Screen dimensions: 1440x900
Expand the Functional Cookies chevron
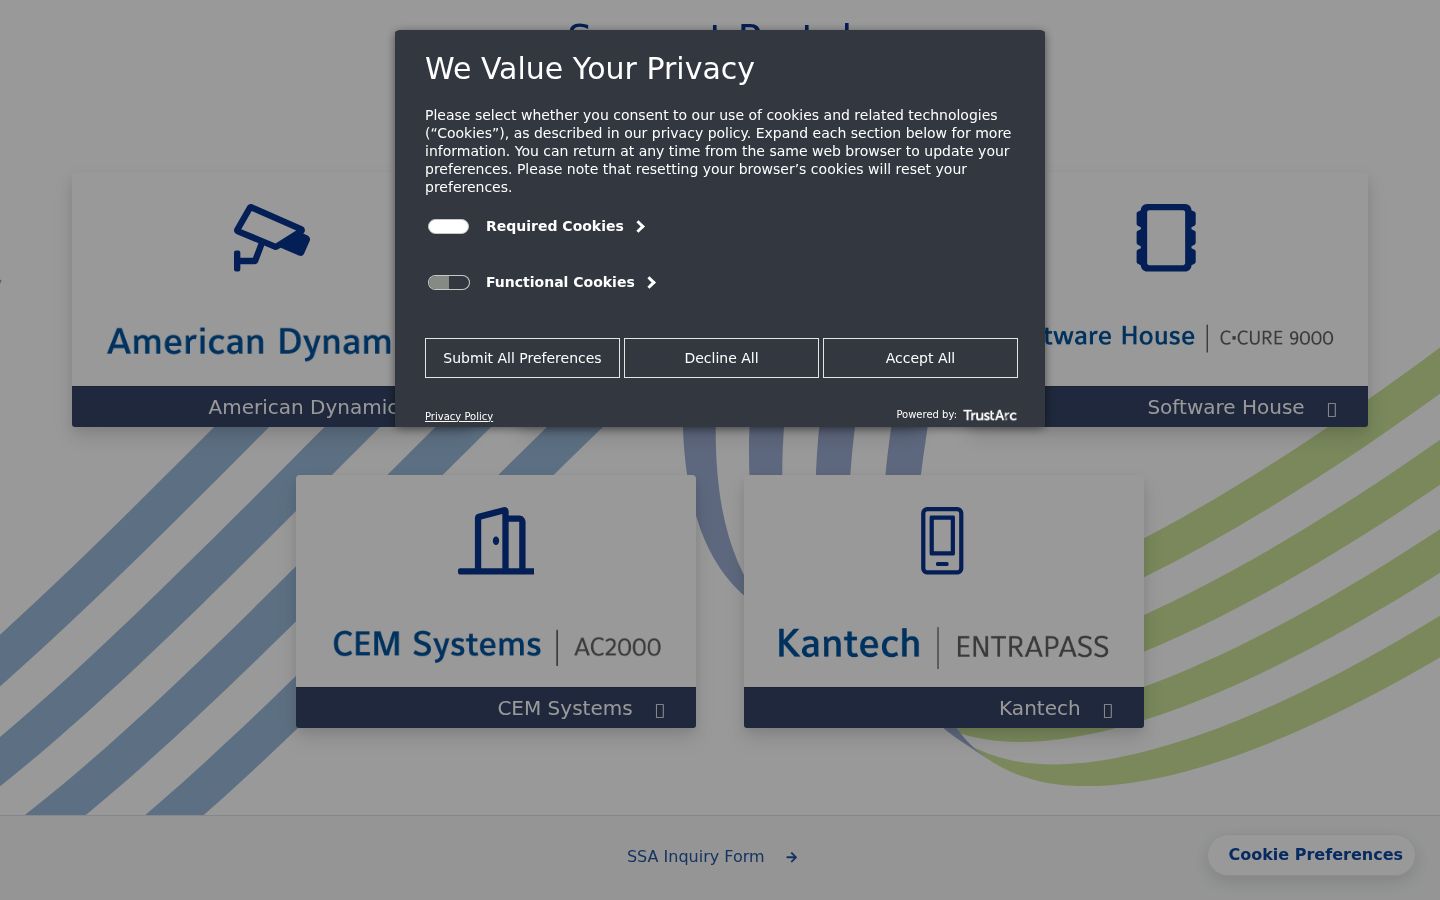(652, 283)
